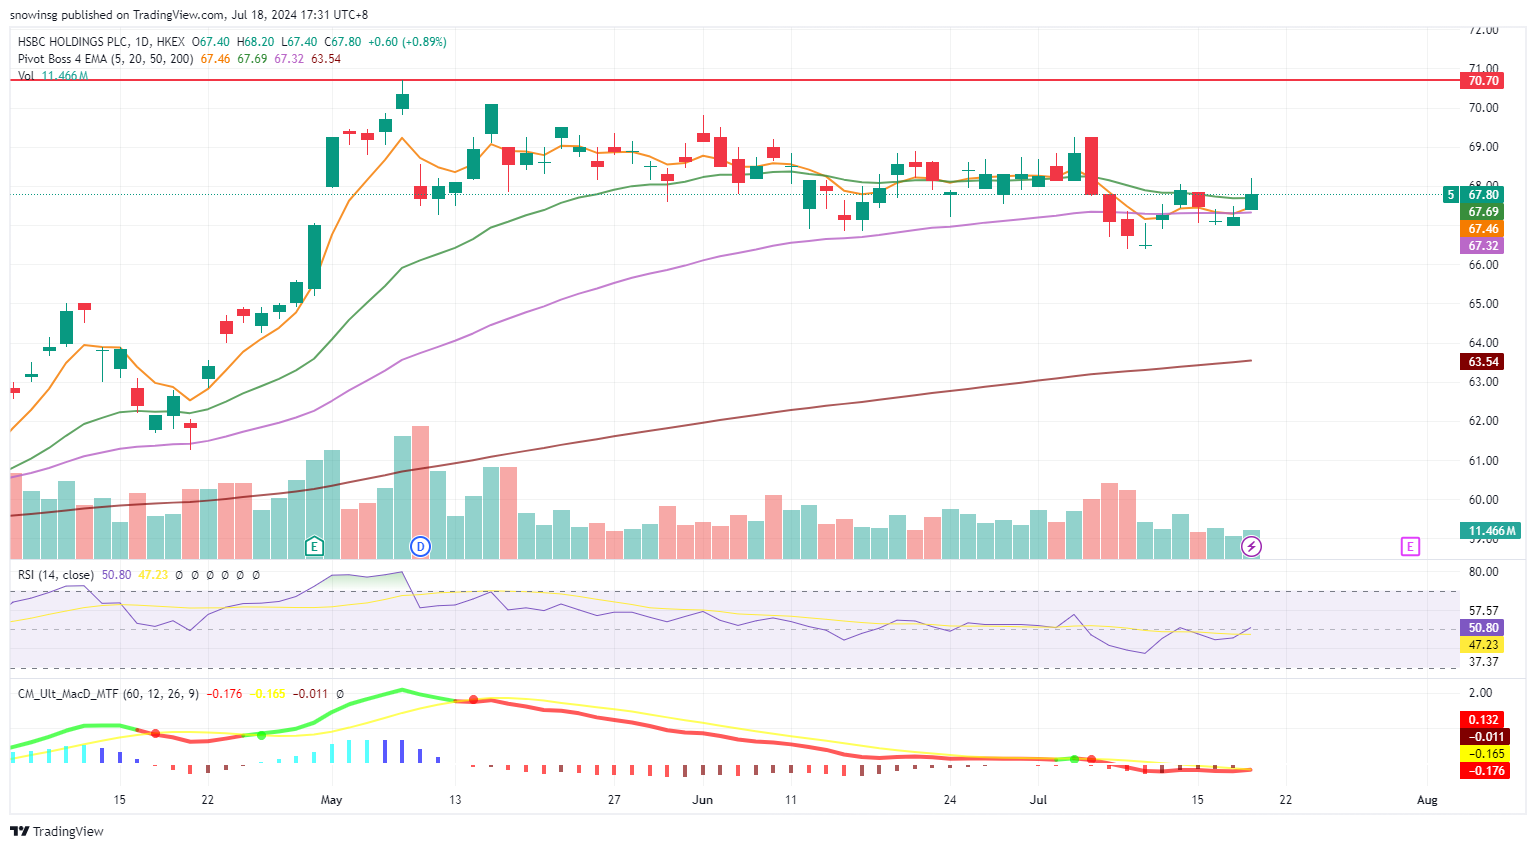Click the 24 label on the date axis
Viewport: 1536px width, 849px height.
950,800
